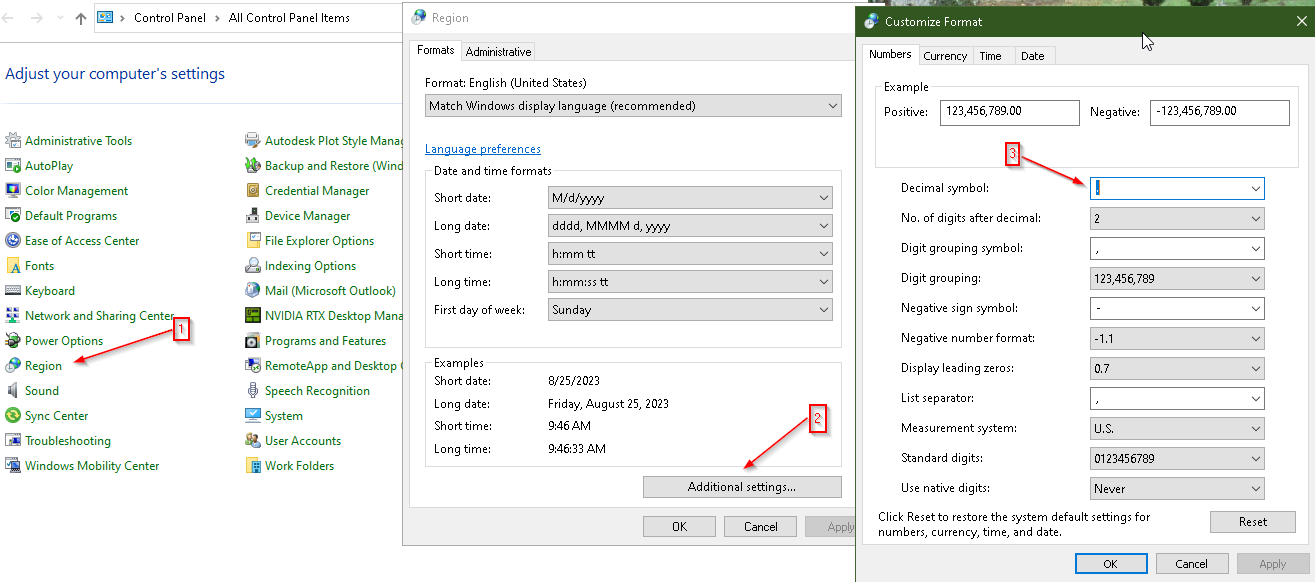Open the Fonts icon
The width and height of the screenshot is (1315, 582).
point(14,266)
